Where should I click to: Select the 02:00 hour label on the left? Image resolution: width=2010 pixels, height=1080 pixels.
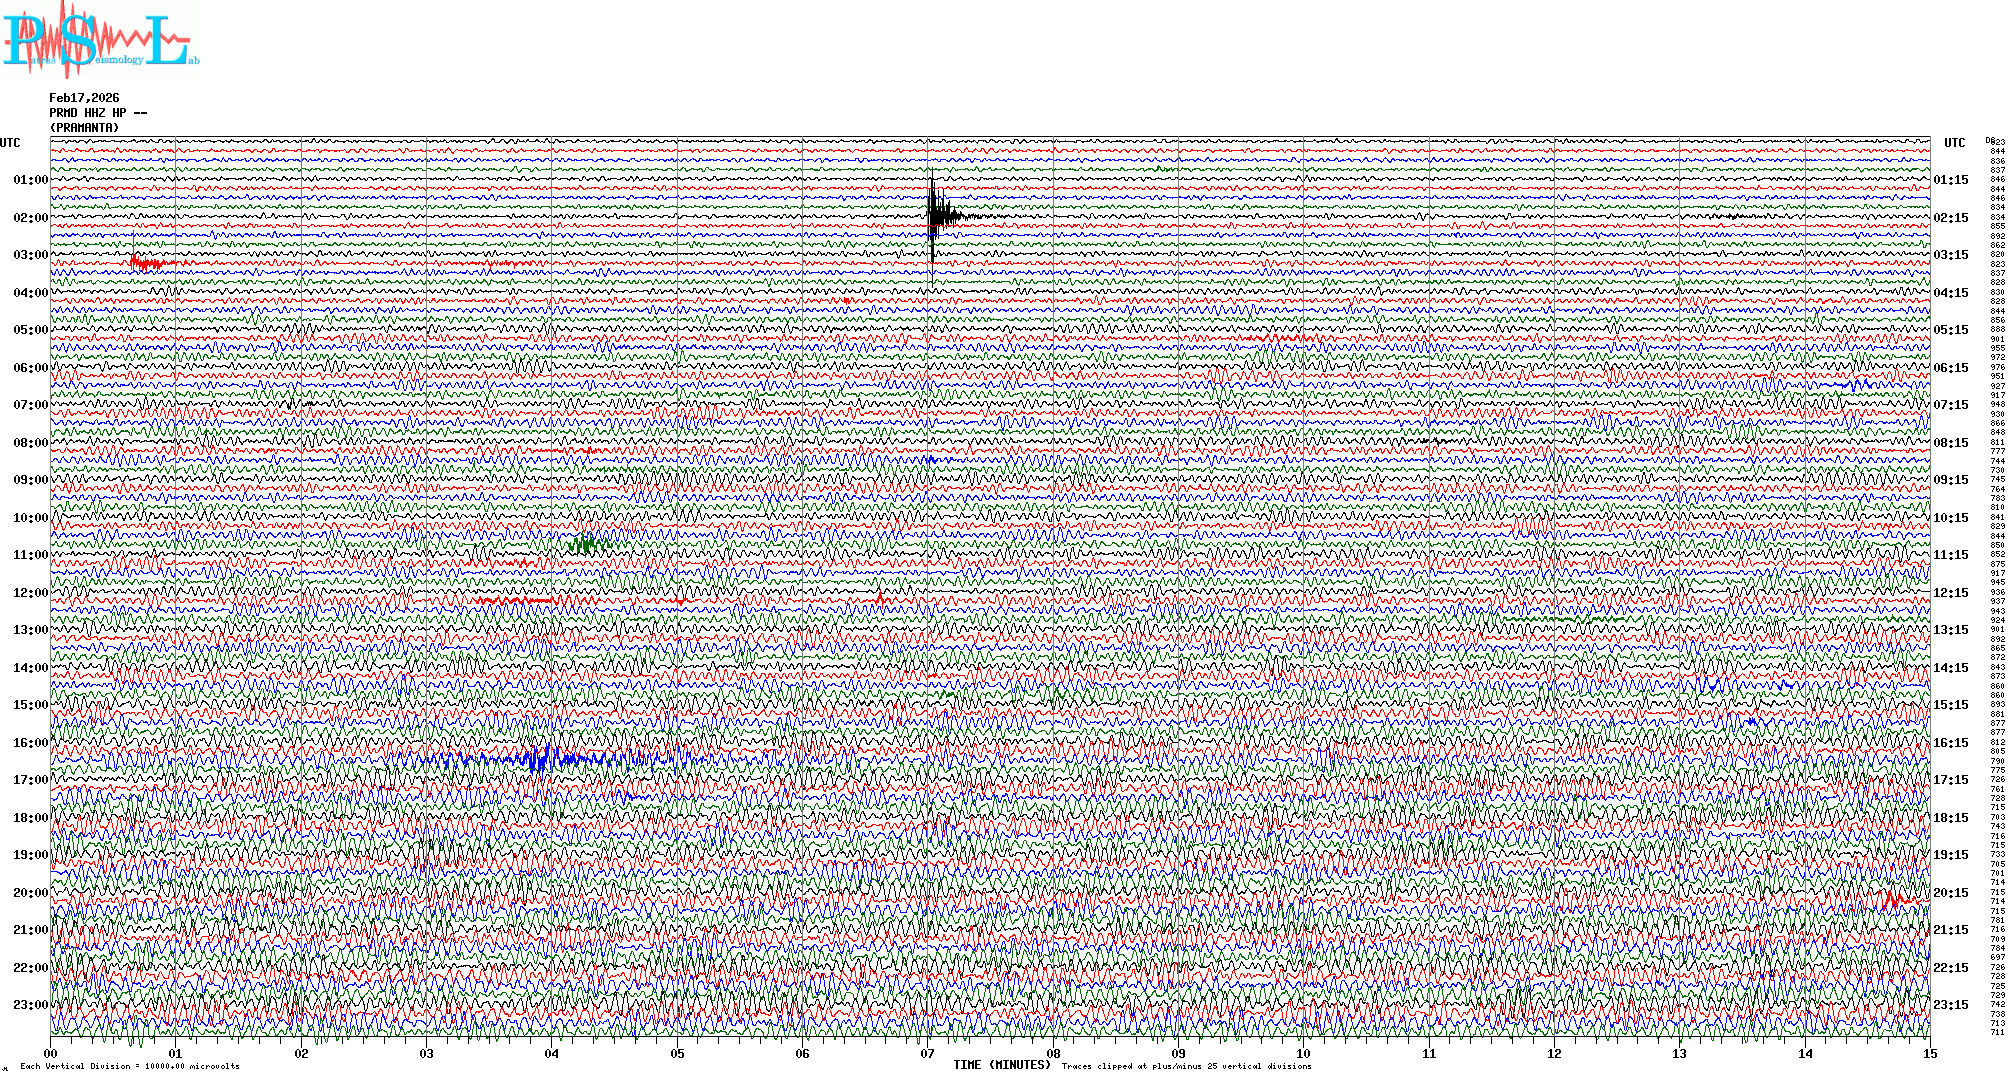pos(31,218)
